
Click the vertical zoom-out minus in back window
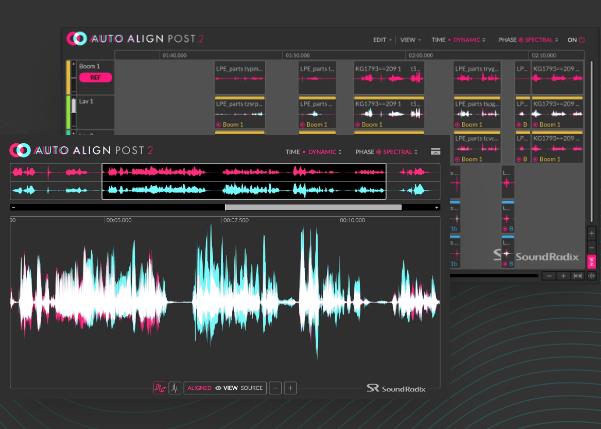[591, 247]
